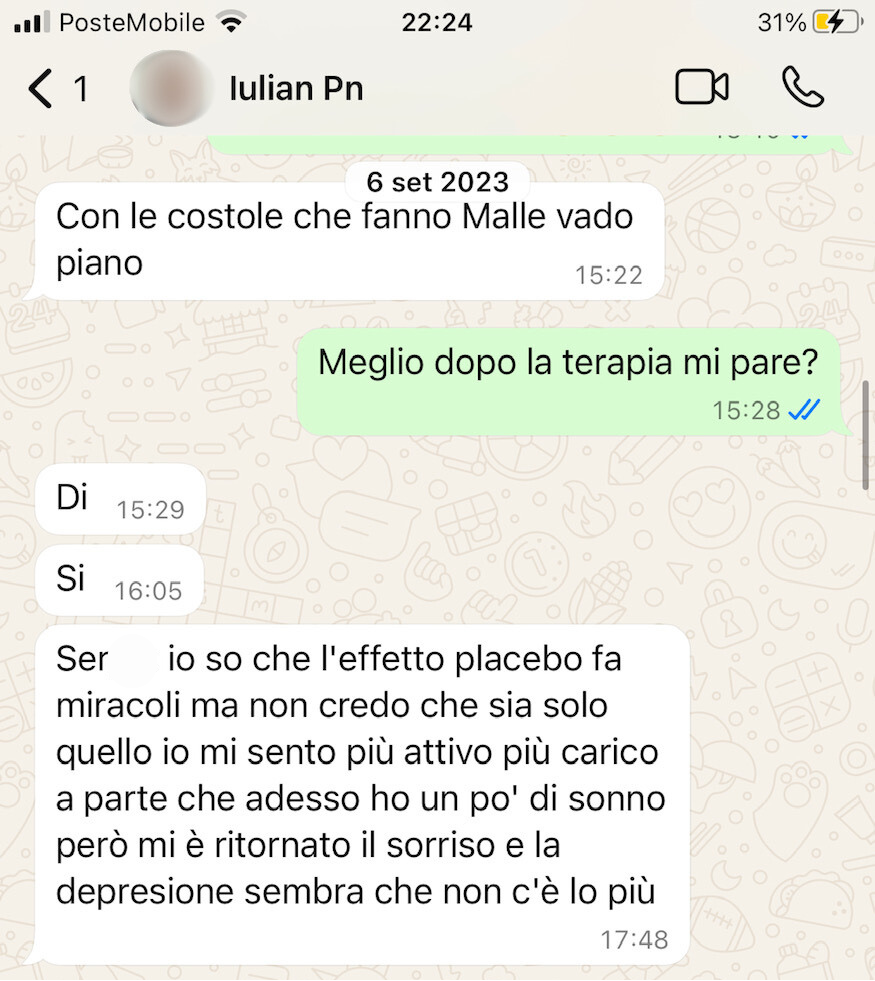Go back using the left chevron arrow
This screenshot has height=981, width=875.
(41, 88)
